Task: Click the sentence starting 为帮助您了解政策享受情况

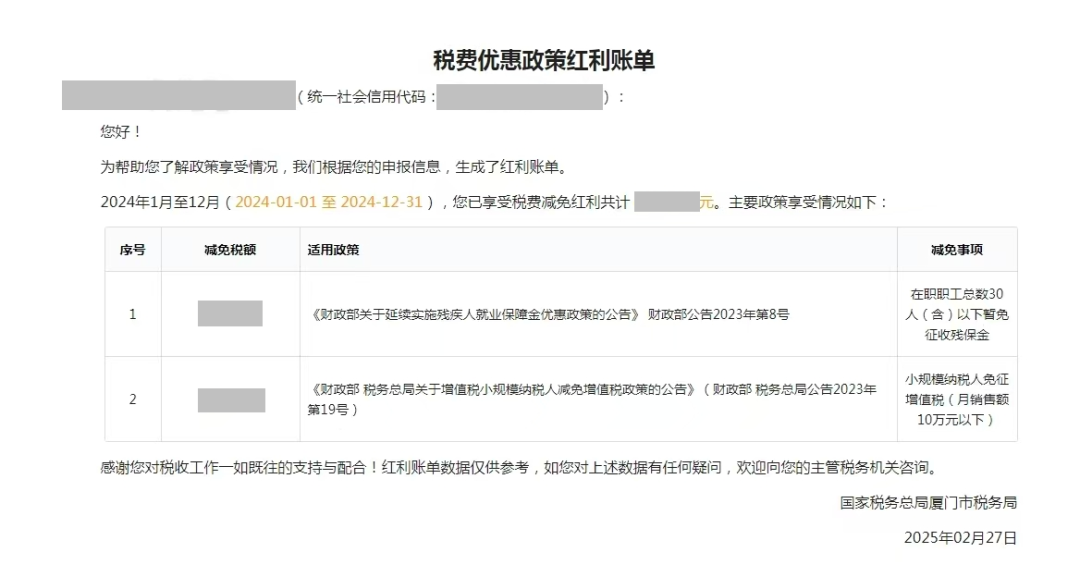Action: 334,167
